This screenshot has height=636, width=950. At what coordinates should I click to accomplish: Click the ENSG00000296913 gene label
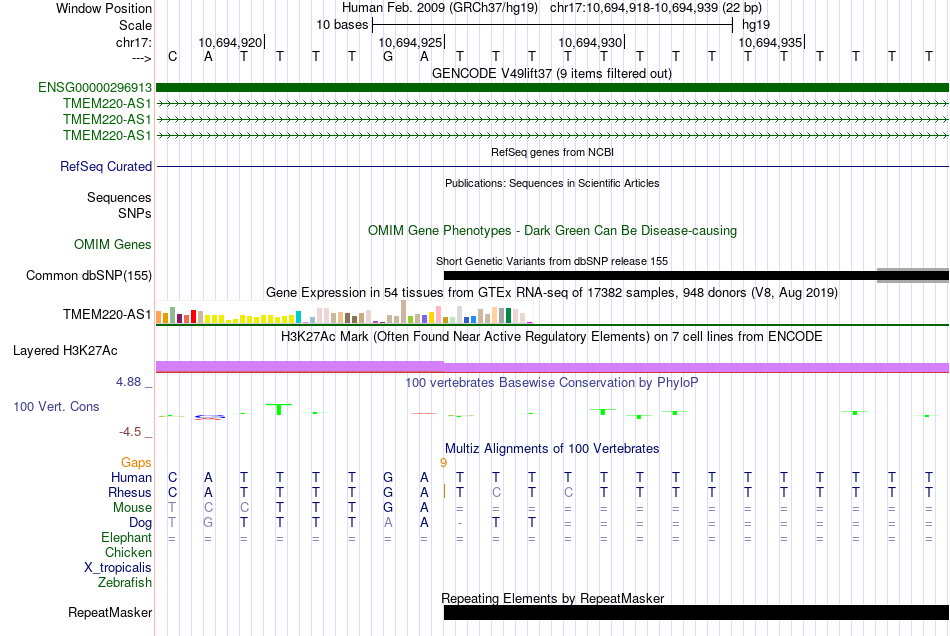click(95, 88)
